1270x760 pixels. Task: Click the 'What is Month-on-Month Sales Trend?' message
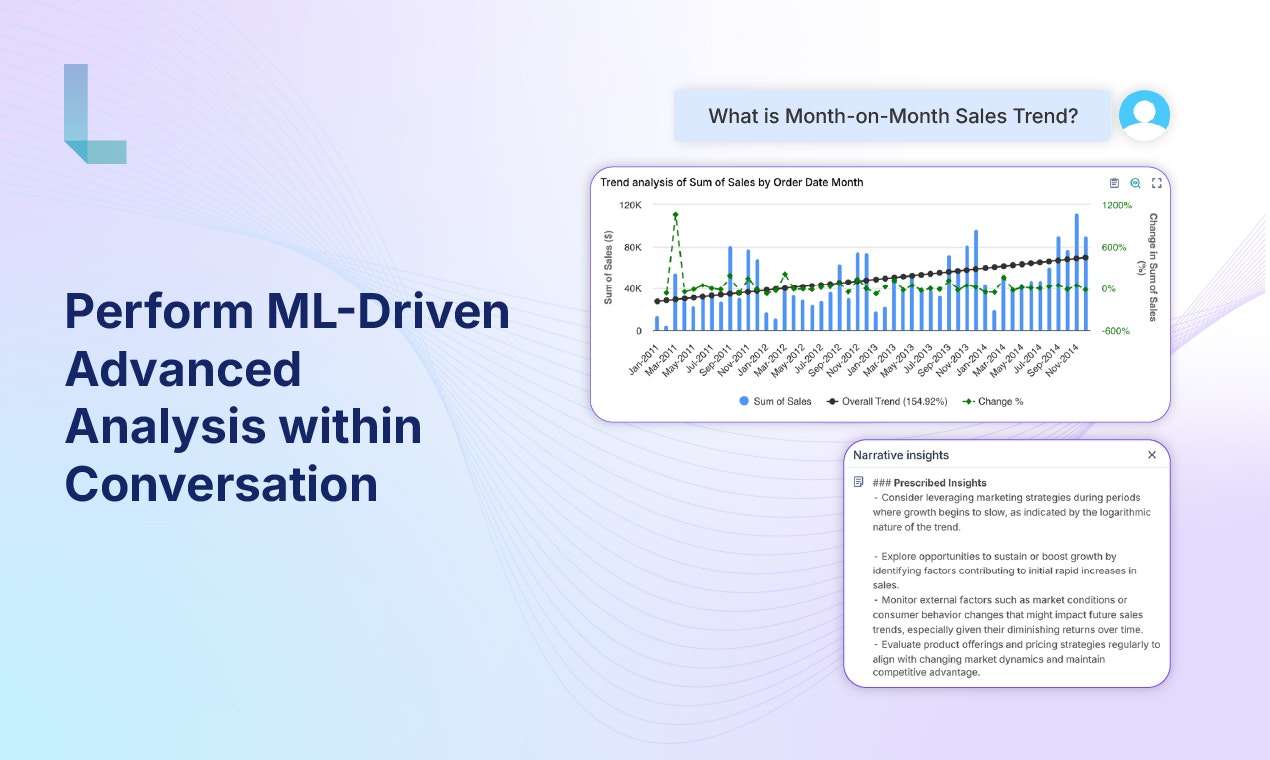click(x=892, y=116)
